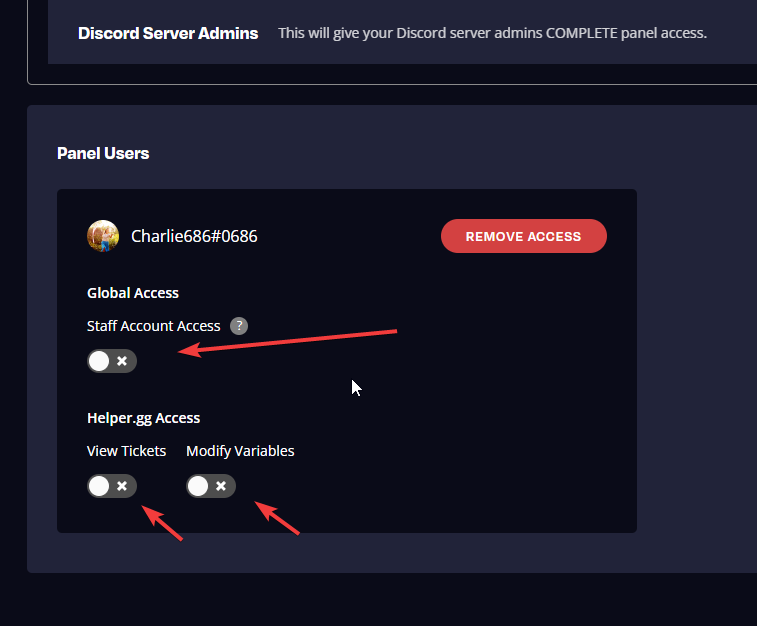Click Charlie686's profile avatar

[103, 236]
